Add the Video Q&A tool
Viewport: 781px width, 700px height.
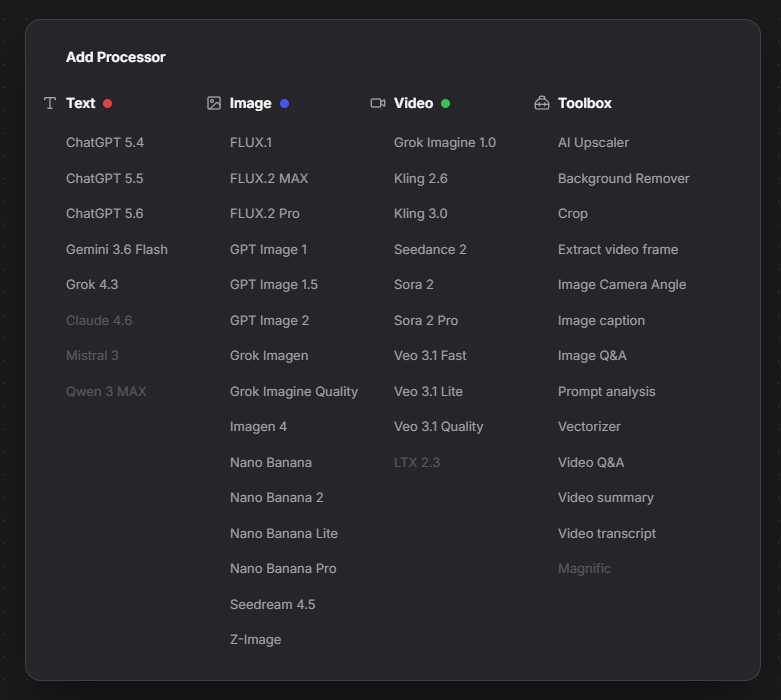click(591, 462)
